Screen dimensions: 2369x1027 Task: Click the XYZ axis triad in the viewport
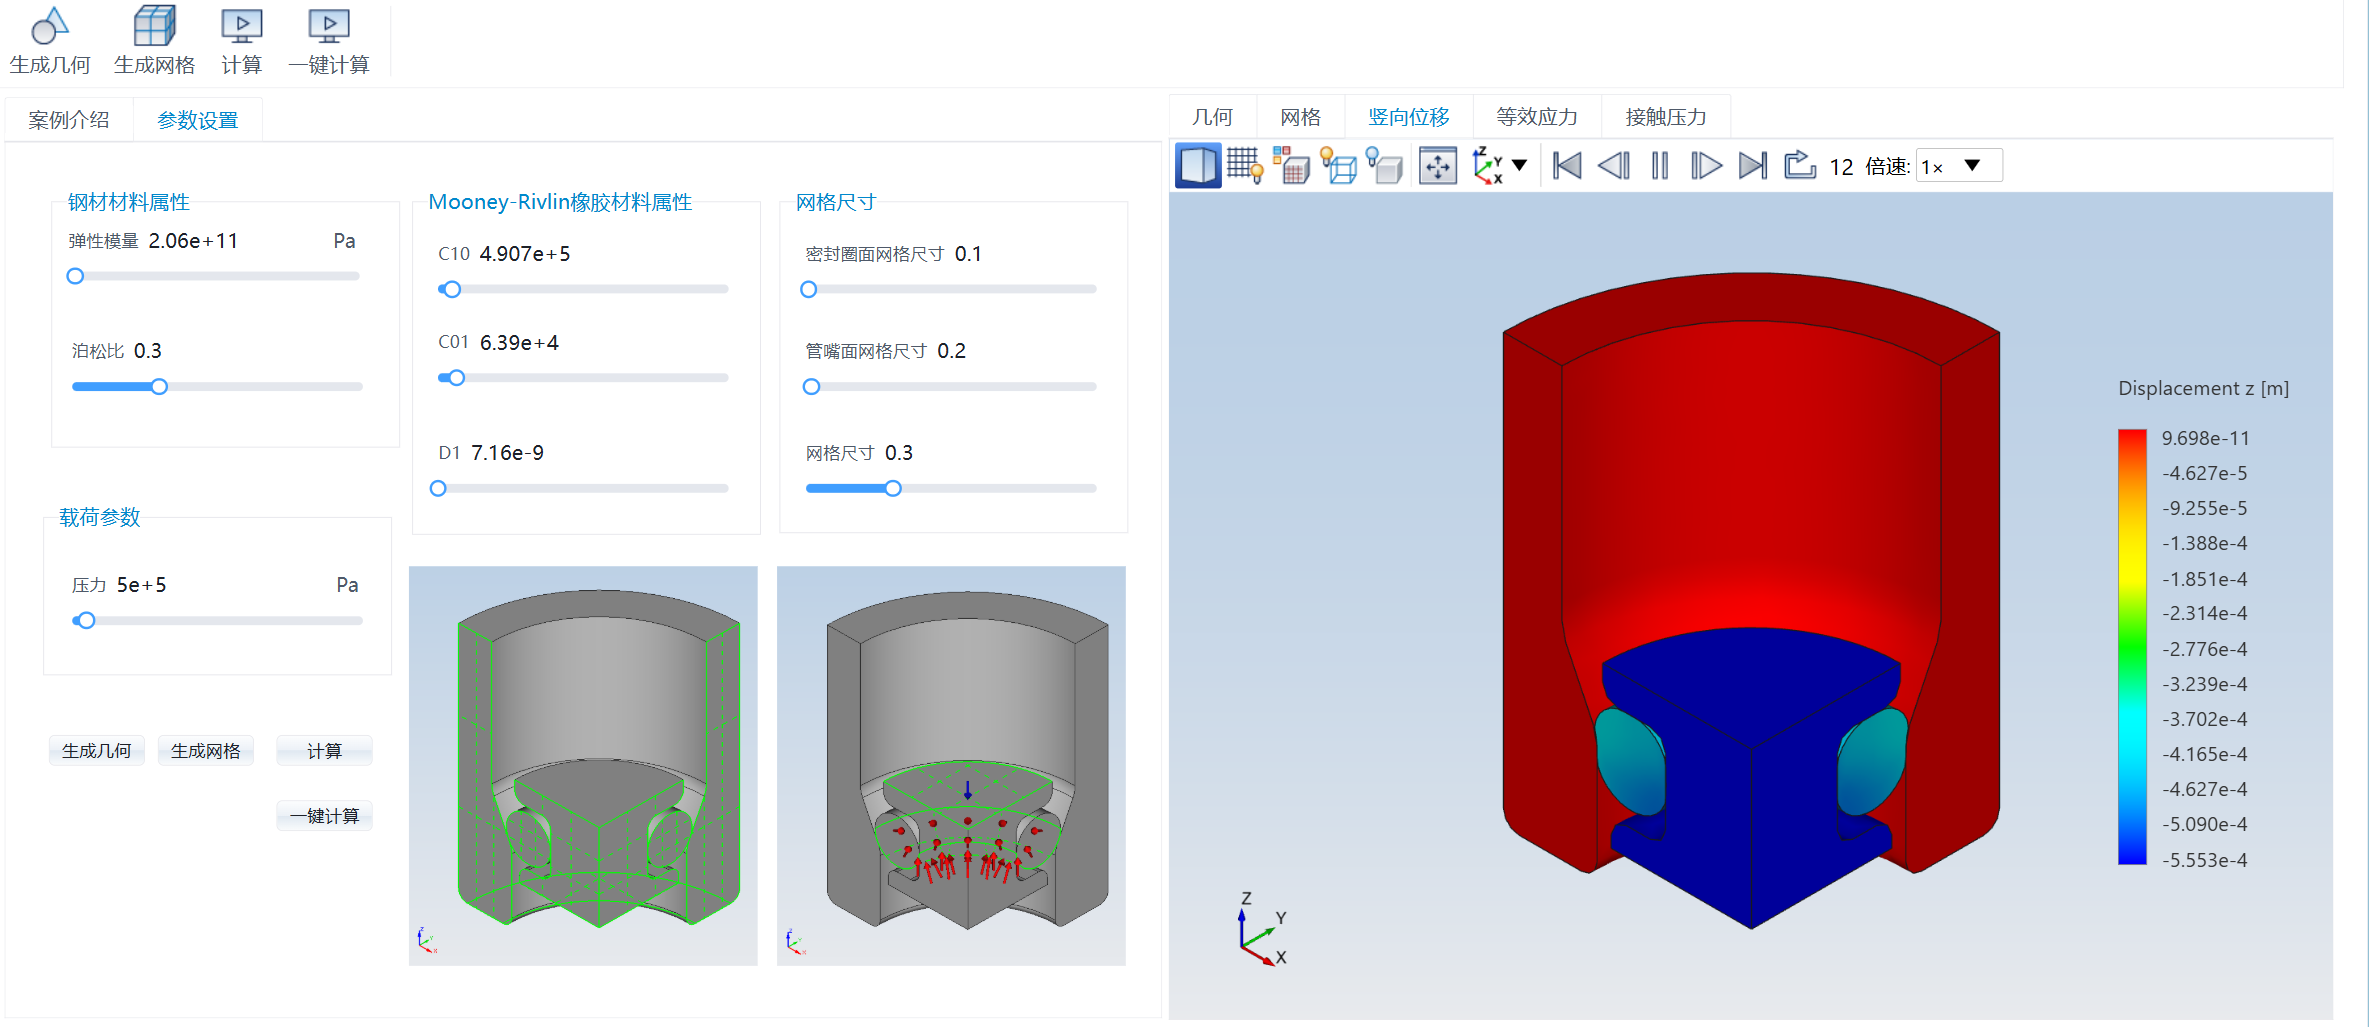tap(1262, 929)
